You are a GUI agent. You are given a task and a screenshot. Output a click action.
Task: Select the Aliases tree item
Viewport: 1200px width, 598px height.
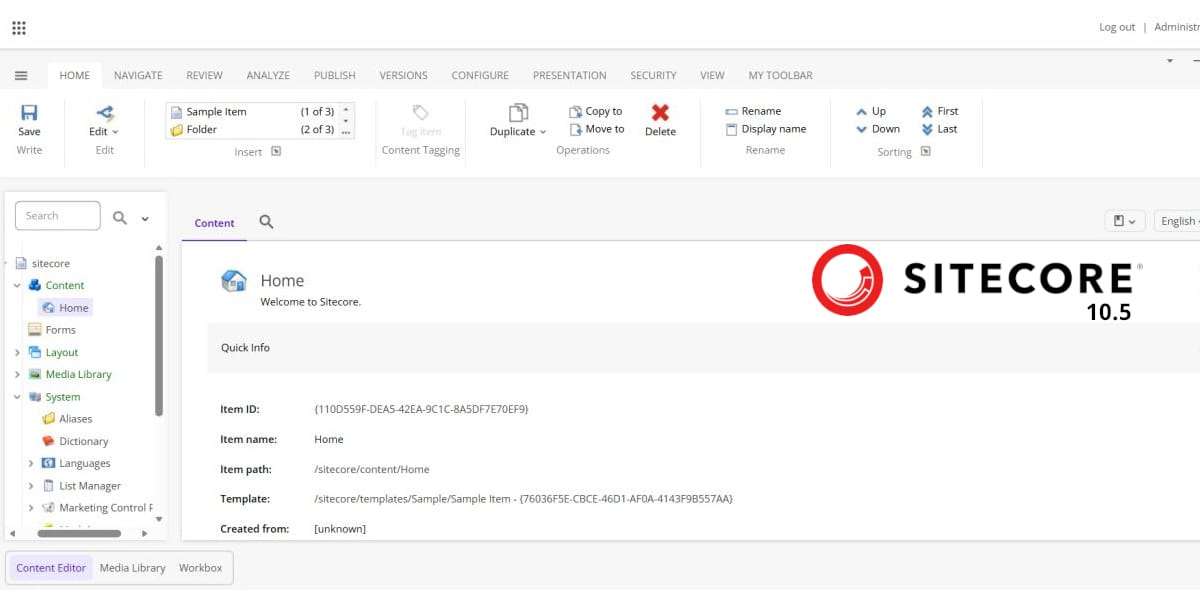coord(76,419)
